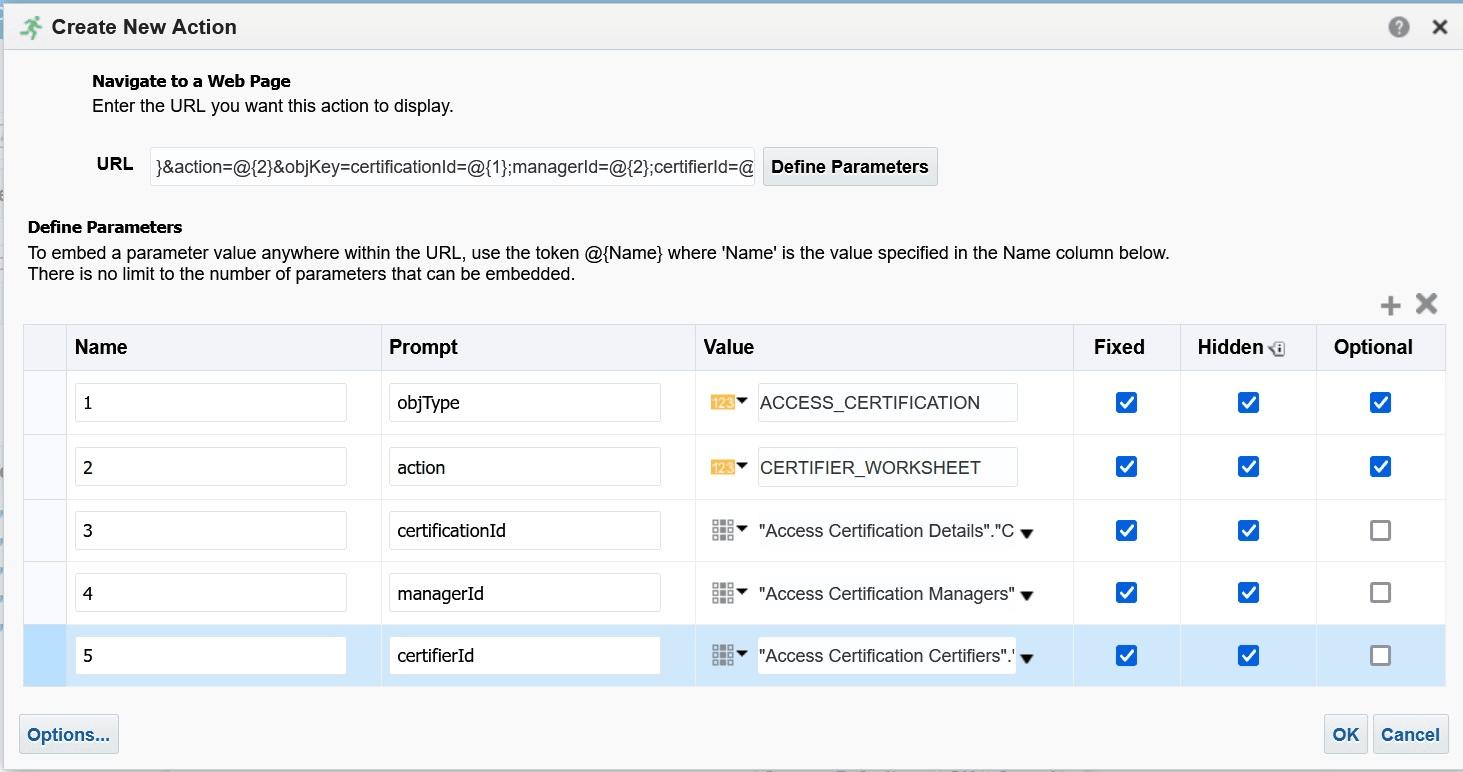The image size is (1463, 772).
Task: Edit the managerId prompt field
Action: pos(525,593)
